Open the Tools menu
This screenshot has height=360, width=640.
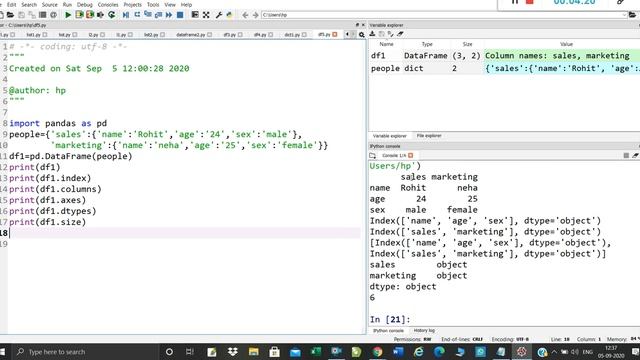(x=153, y=4)
